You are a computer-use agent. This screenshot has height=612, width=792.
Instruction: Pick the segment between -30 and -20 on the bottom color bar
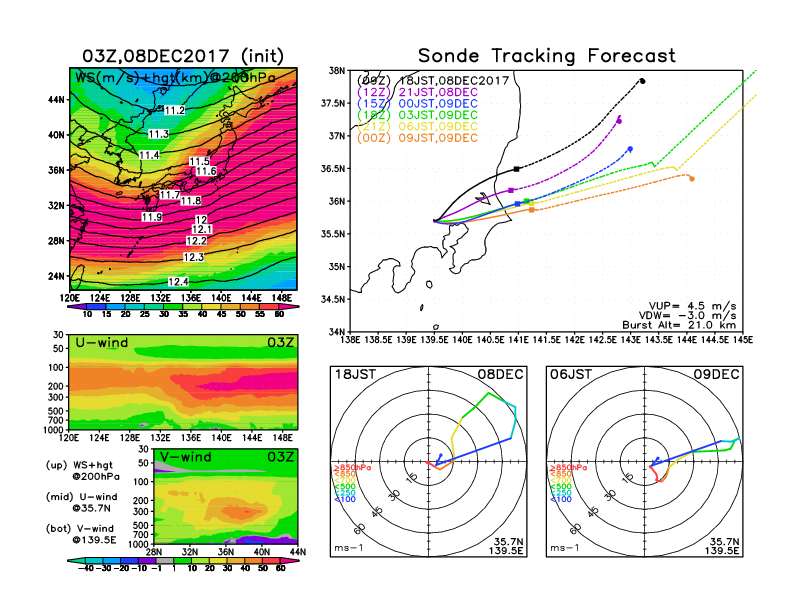pos(112,561)
